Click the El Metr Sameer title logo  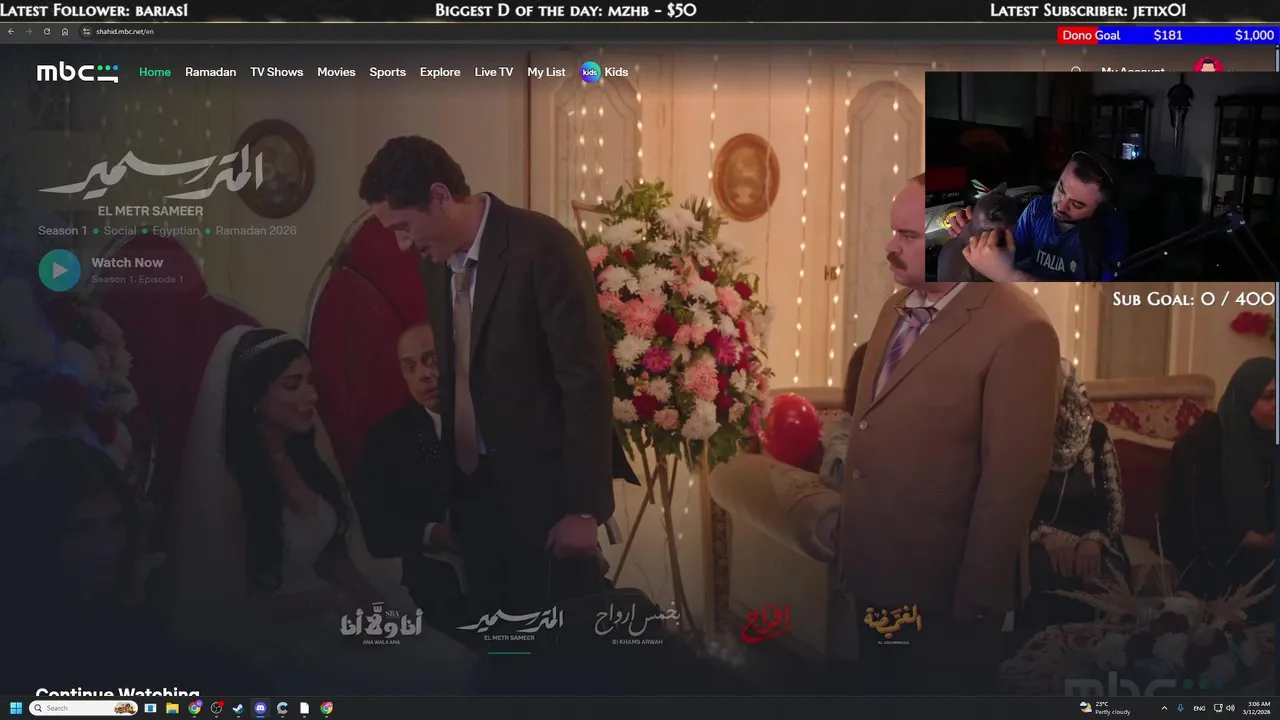pyautogui.click(x=150, y=181)
